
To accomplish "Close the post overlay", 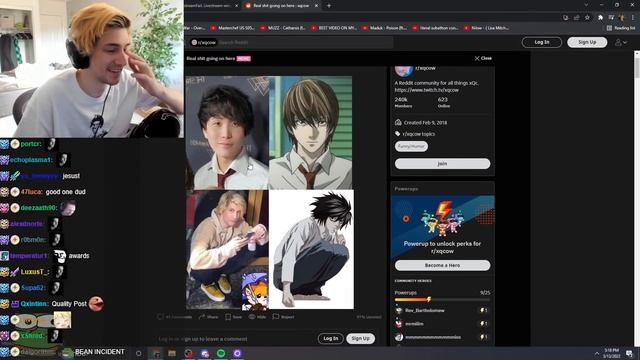I will 483,58.
